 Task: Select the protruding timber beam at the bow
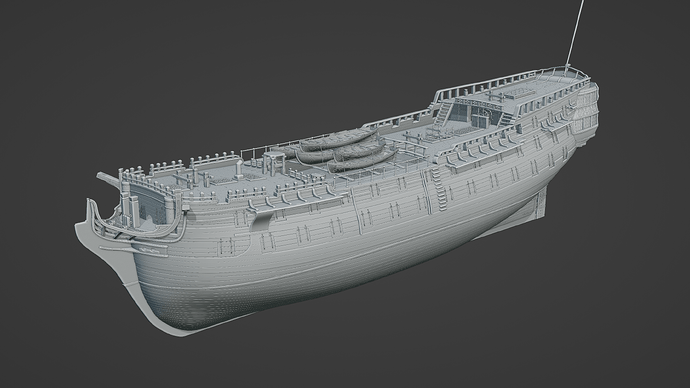(x=108, y=179)
